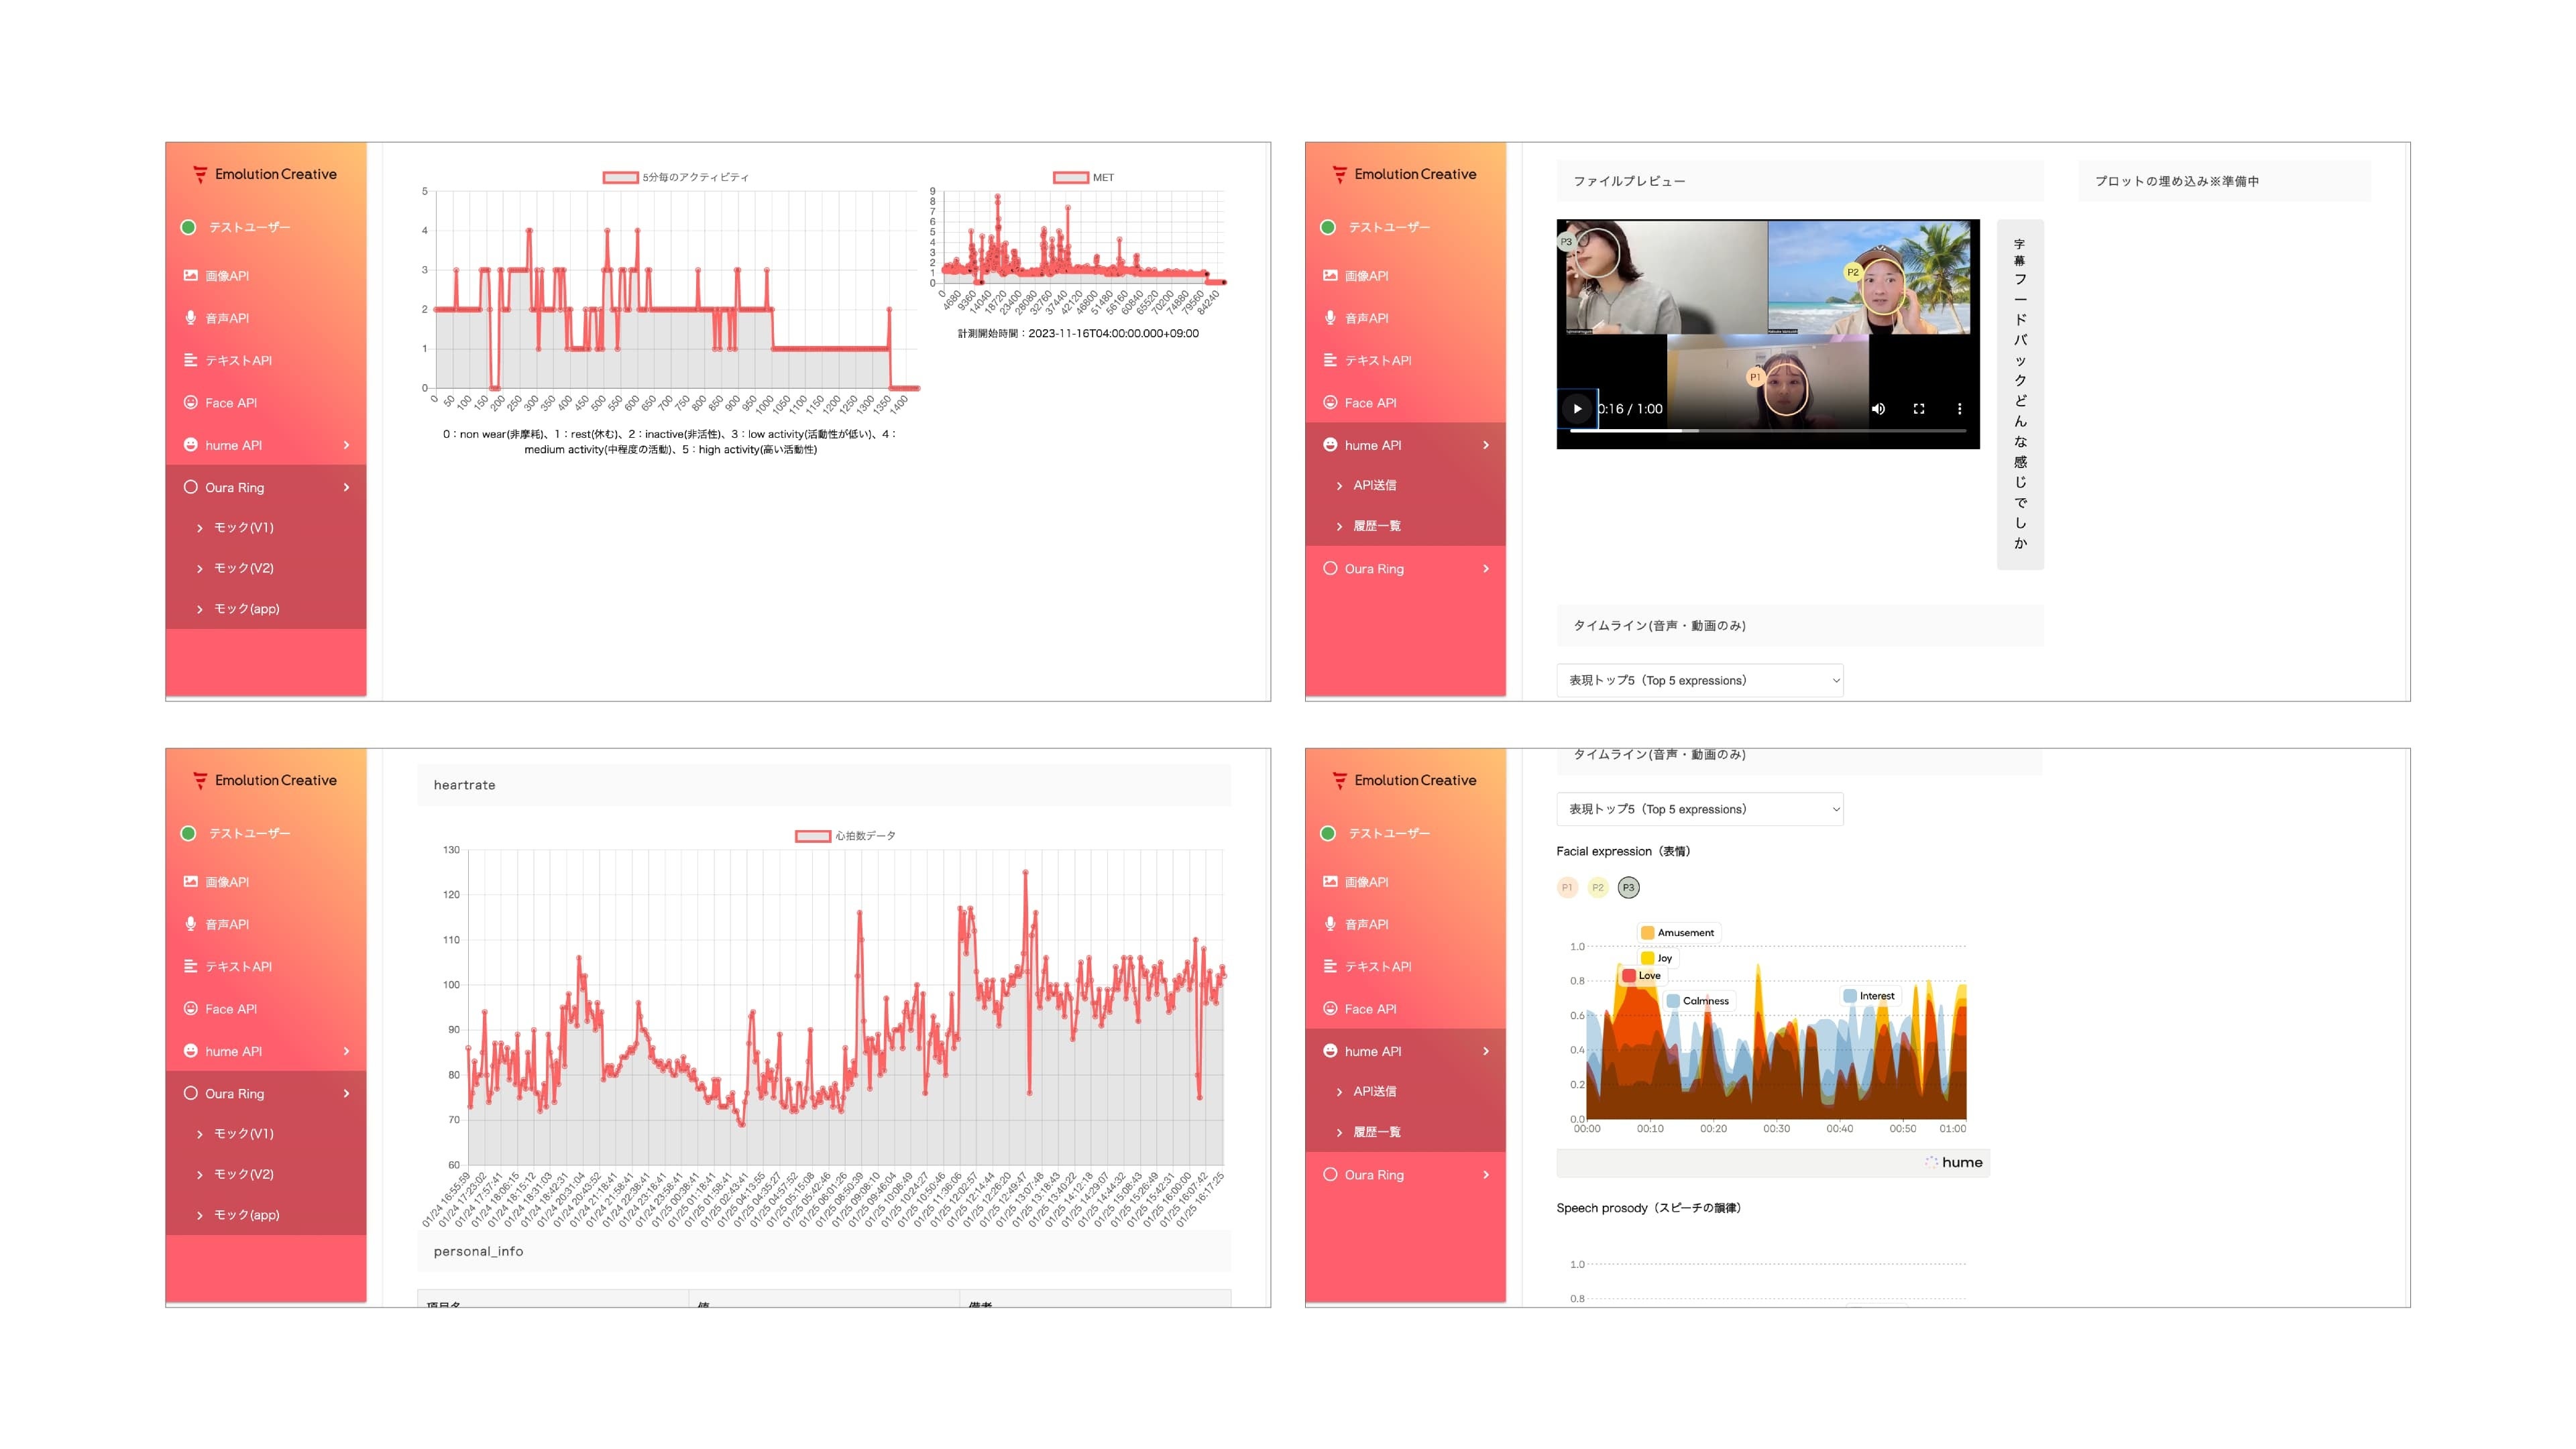This screenshot has height=1449, width=2576.
Task: Click the Oura Ring circle icon in the activity chart window
Action: pyautogui.click(x=190, y=487)
